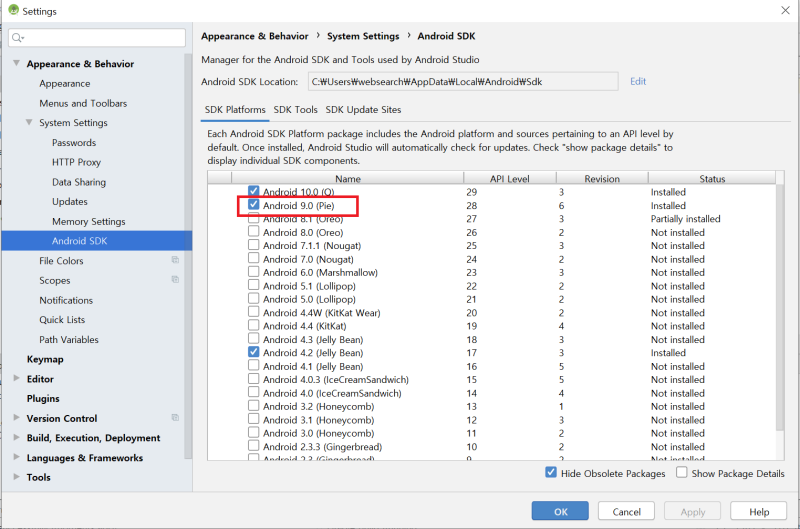Open HTTP Proxy settings
This screenshot has width=800, height=529.
77,162
